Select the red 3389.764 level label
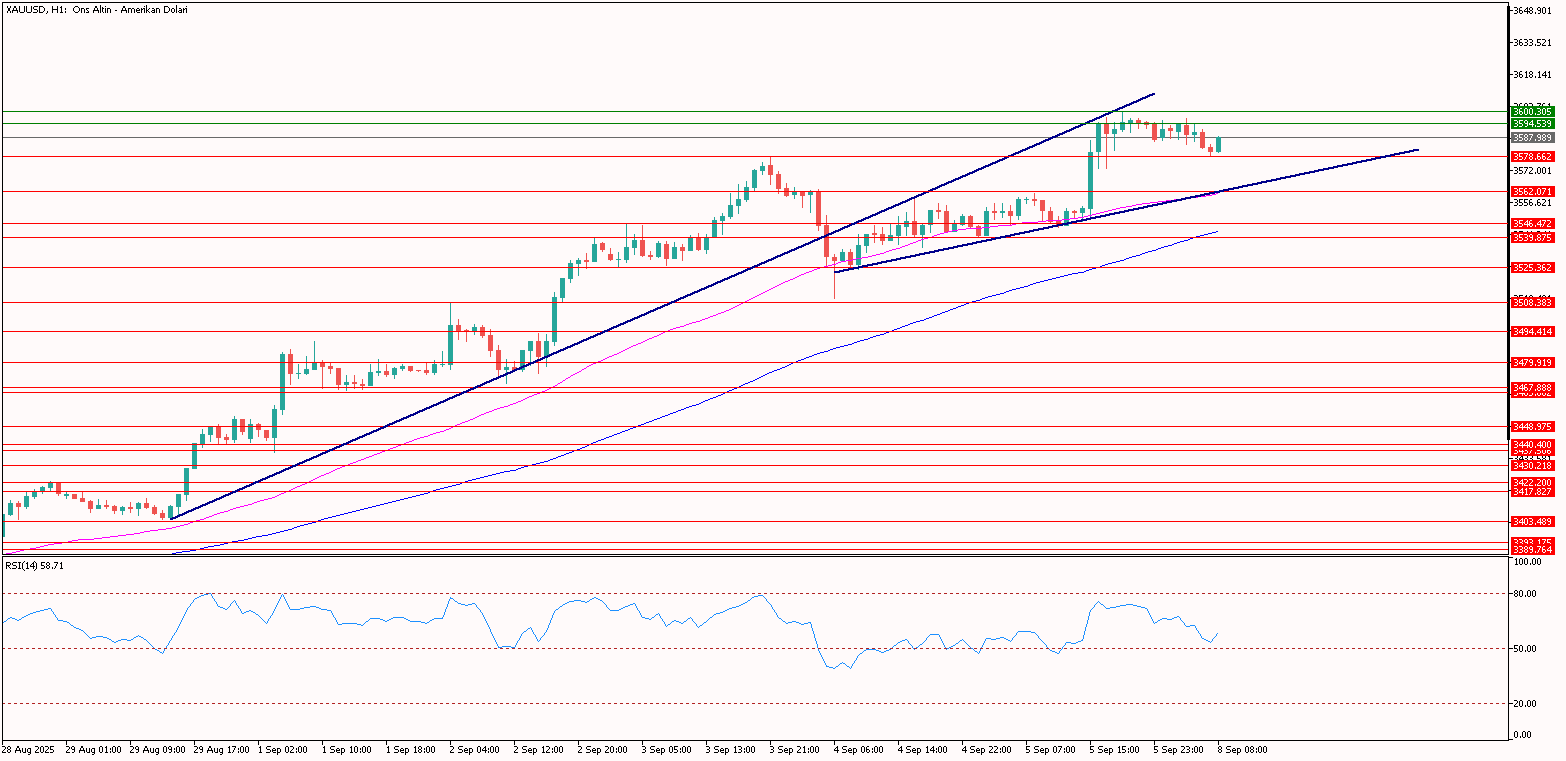1566x761 pixels. (x=1531, y=549)
